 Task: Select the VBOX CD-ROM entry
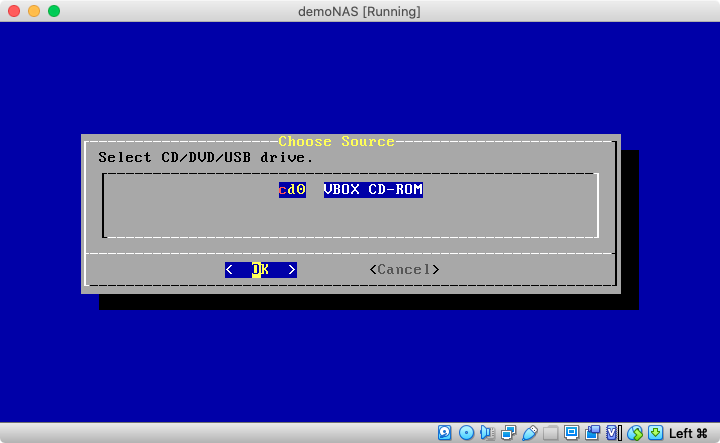[x=373, y=190]
